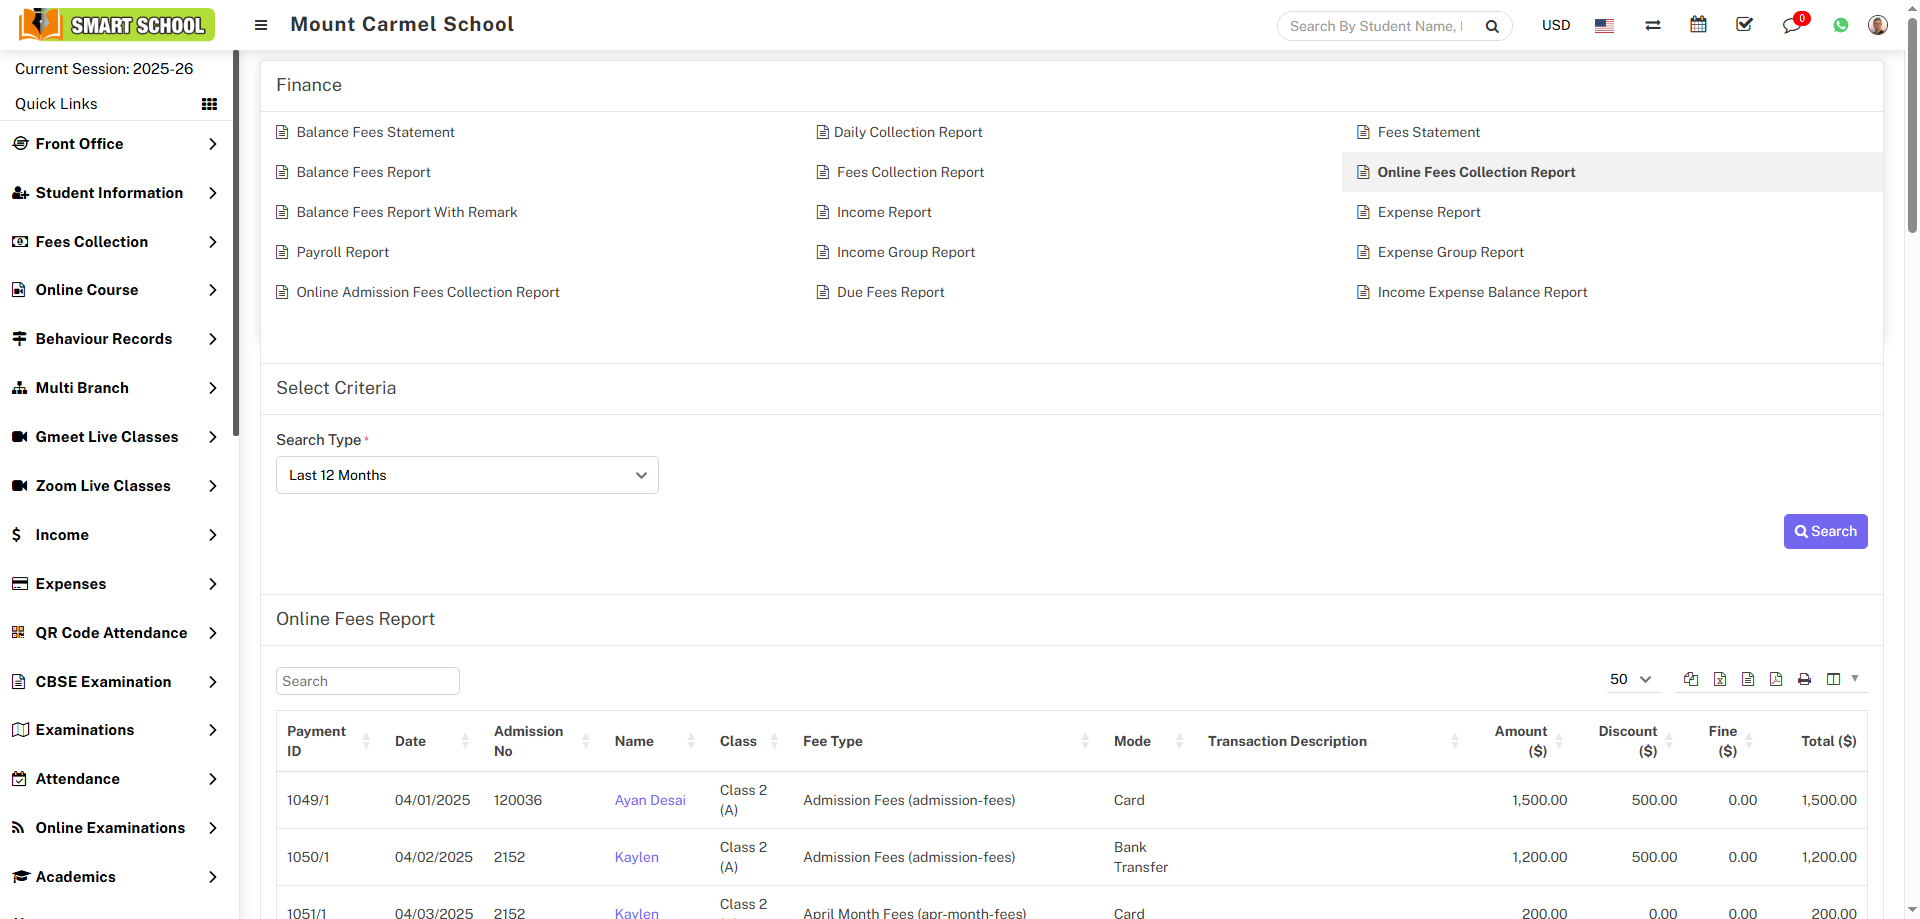This screenshot has width=1920, height=919.
Task: Open the Search Type dropdown
Action: pos(467,475)
